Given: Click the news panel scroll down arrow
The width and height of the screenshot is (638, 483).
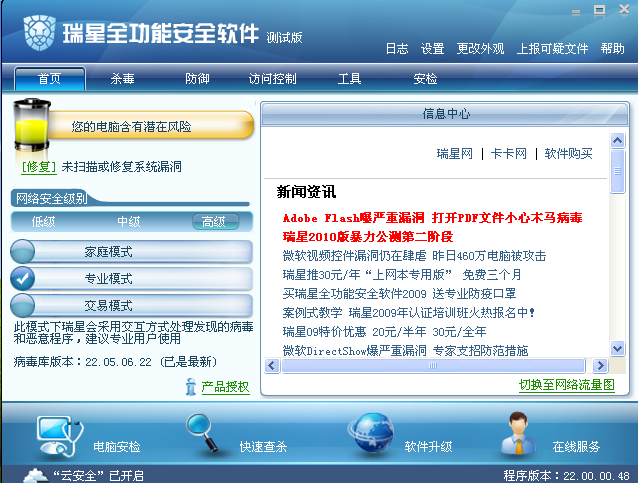Looking at the screenshot, I should 618,349.
